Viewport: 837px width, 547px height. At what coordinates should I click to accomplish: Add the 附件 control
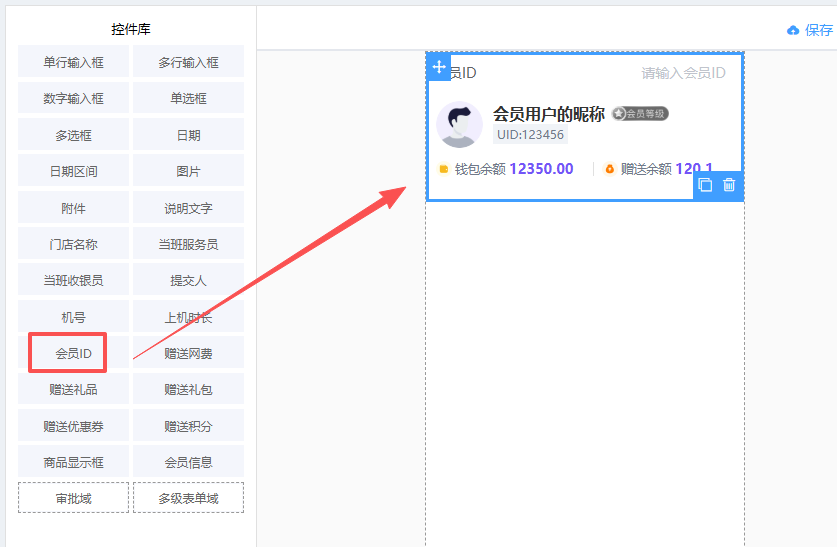click(x=74, y=208)
